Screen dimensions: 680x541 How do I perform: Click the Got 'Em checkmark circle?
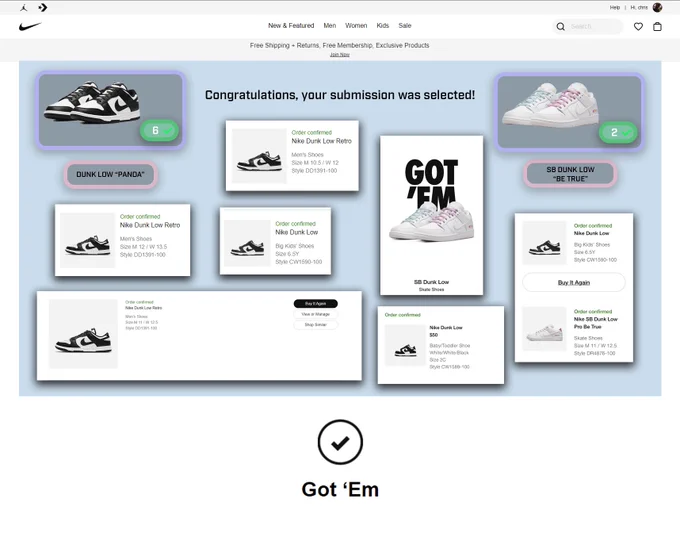point(340,442)
